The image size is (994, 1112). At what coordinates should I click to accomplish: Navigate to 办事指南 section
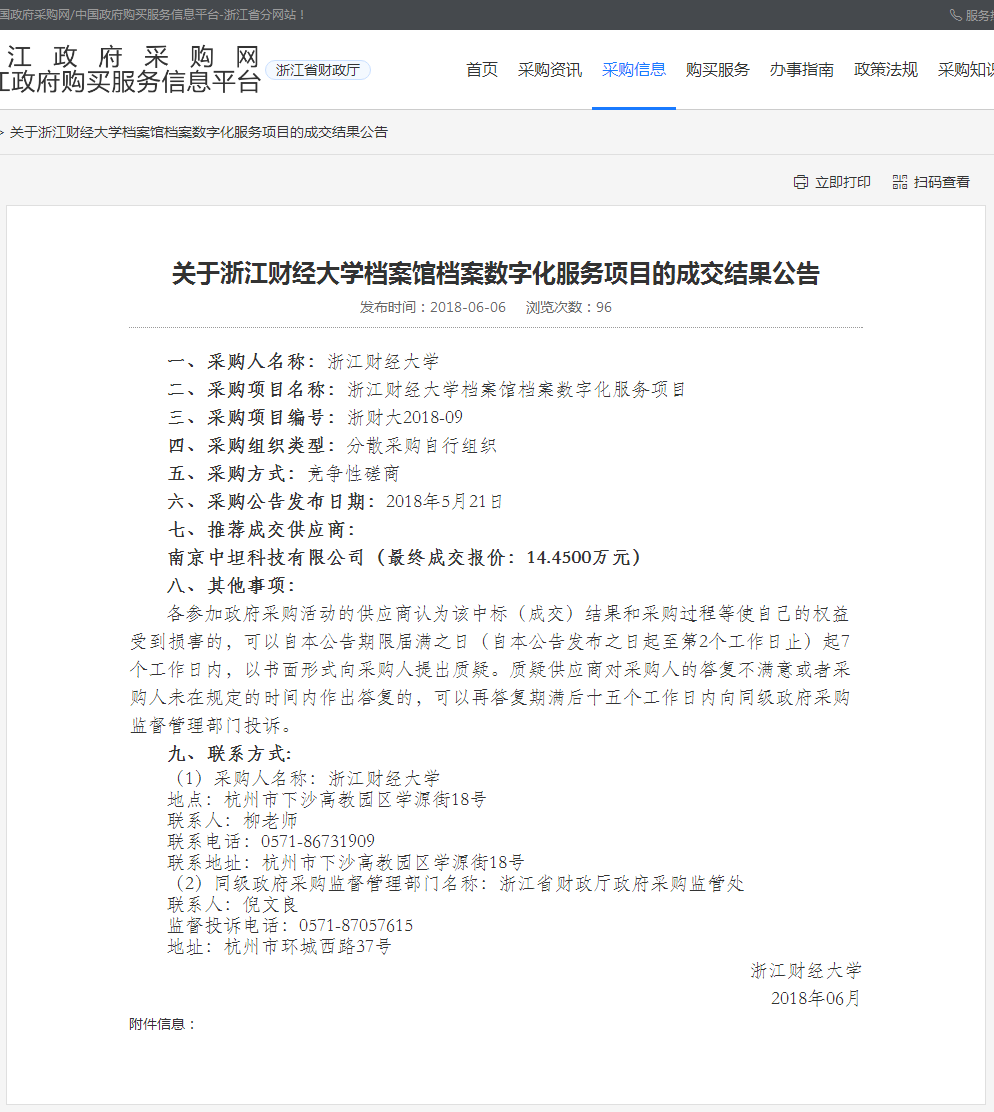[x=802, y=70]
